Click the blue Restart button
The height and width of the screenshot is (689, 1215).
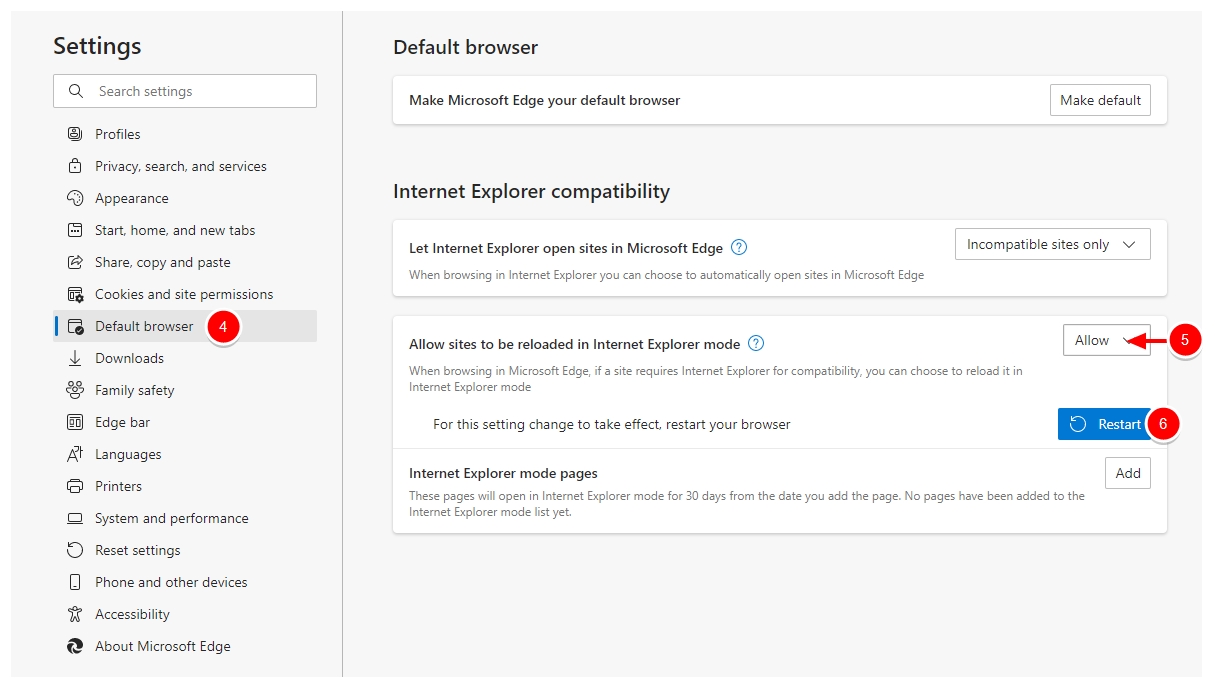click(1104, 424)
